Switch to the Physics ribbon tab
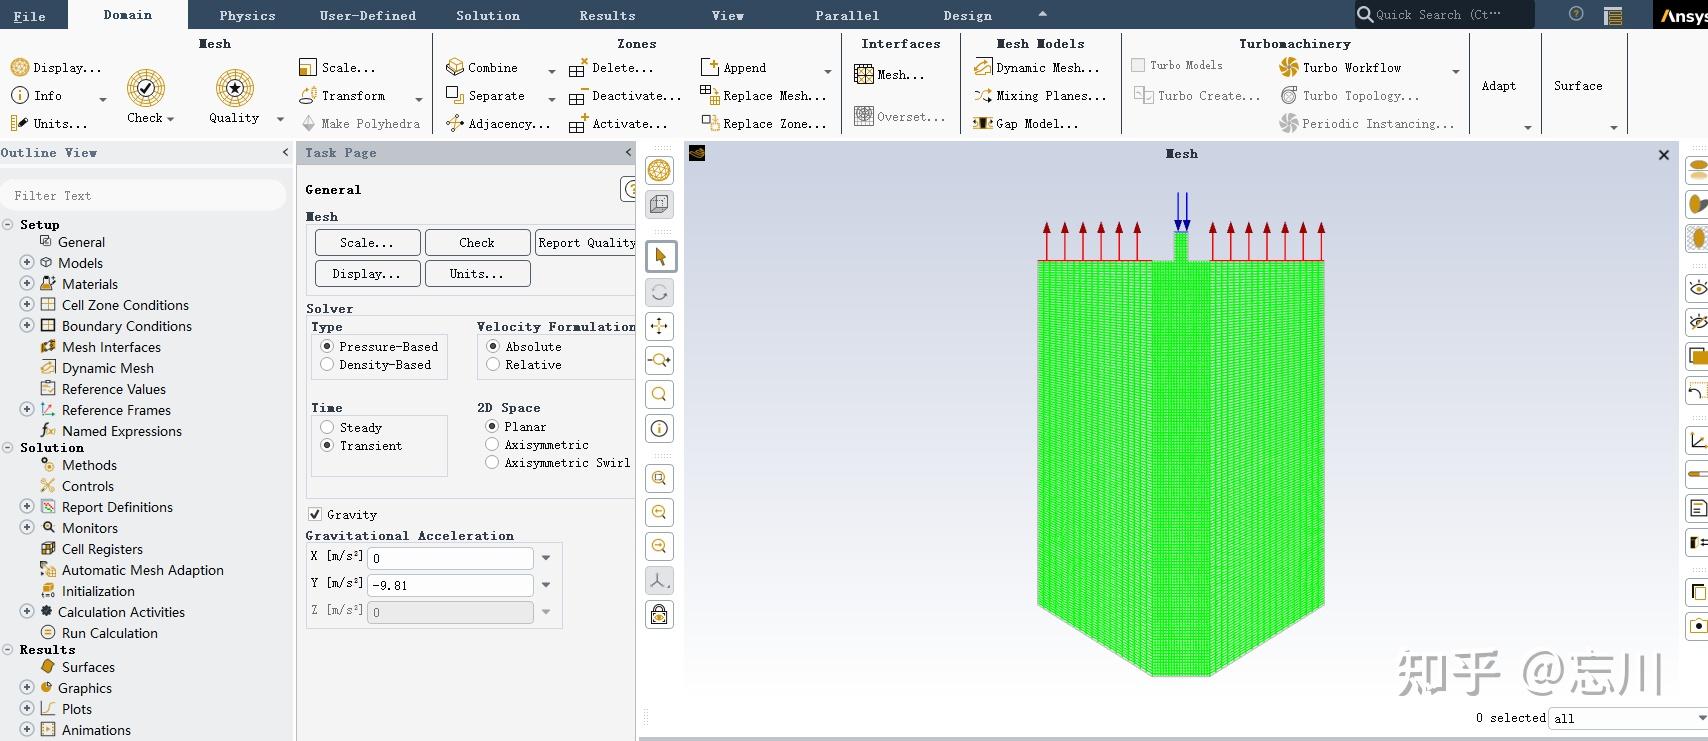 tap(247, 15)
